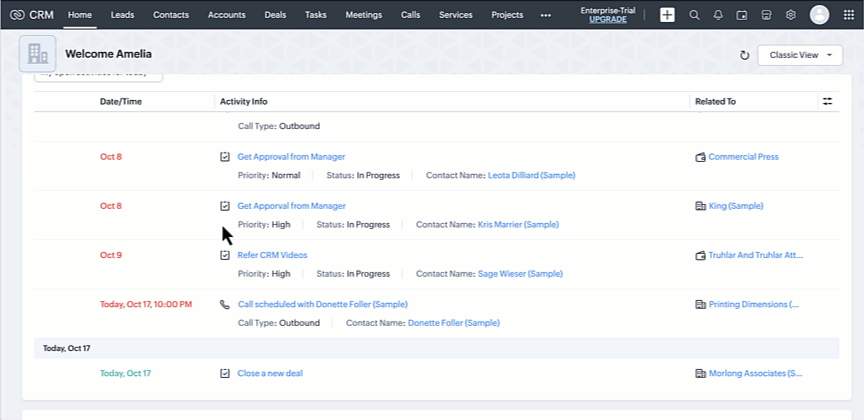The width and height of the screenshot is (864, 420).
Task: Check the Get Approval from Manager task box
Action: coord(225,157)
